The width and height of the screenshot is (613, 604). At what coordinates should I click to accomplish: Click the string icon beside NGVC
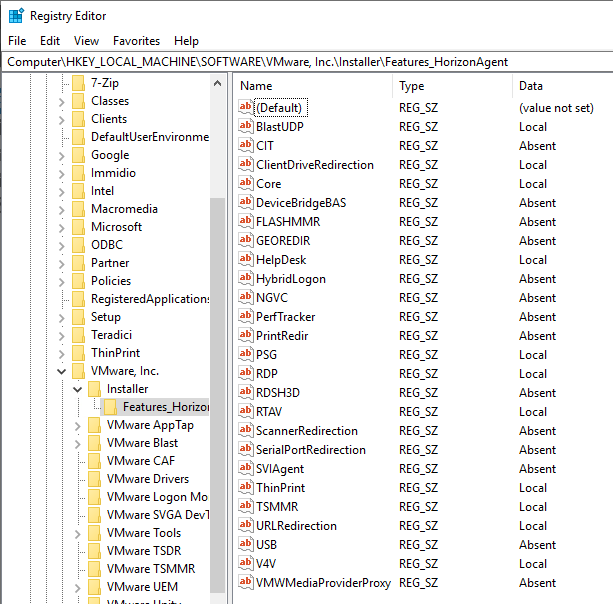[246, 297]
